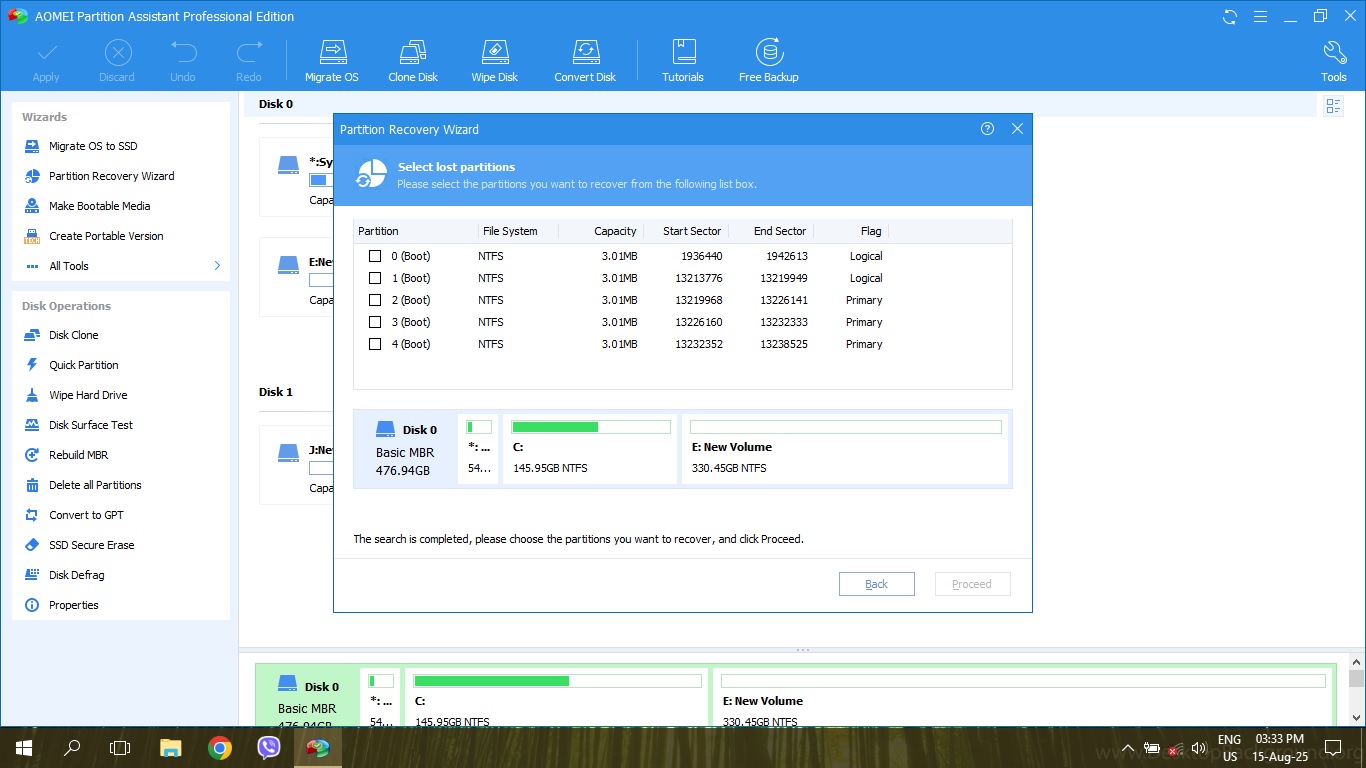This screenshot has height=768, width=1366.
Task: Tick the 3 (Boot) partition checkbox
Action: 375,322
